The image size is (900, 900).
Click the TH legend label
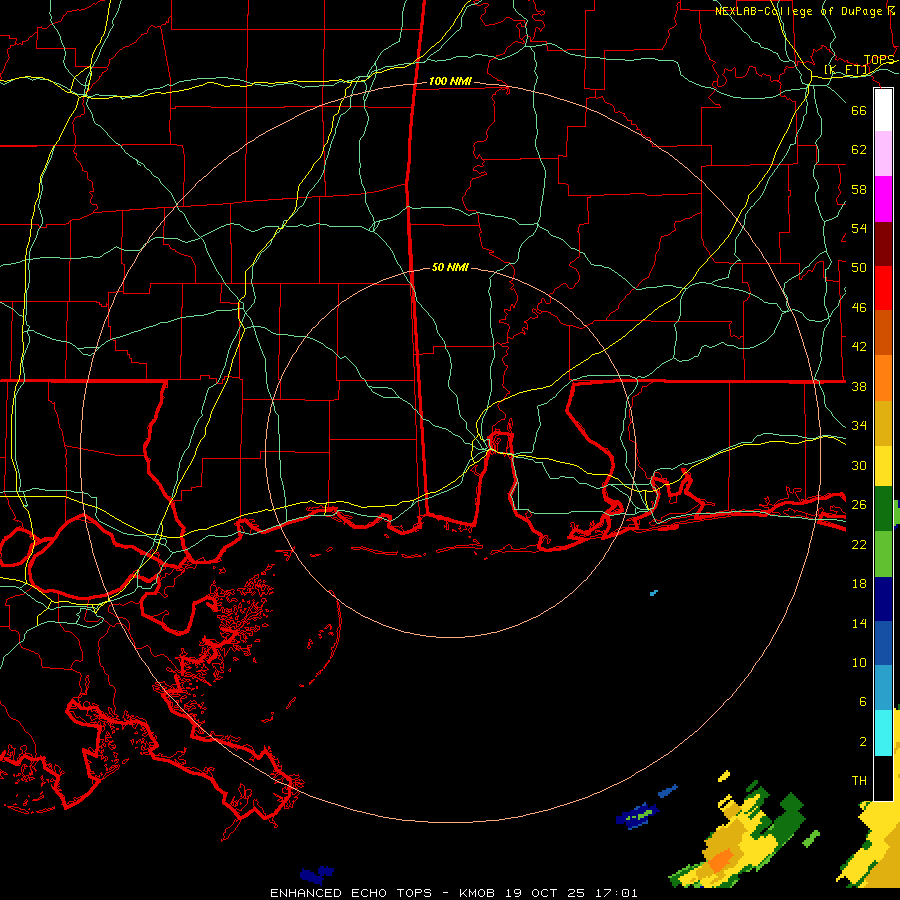[x=859, y=780]
